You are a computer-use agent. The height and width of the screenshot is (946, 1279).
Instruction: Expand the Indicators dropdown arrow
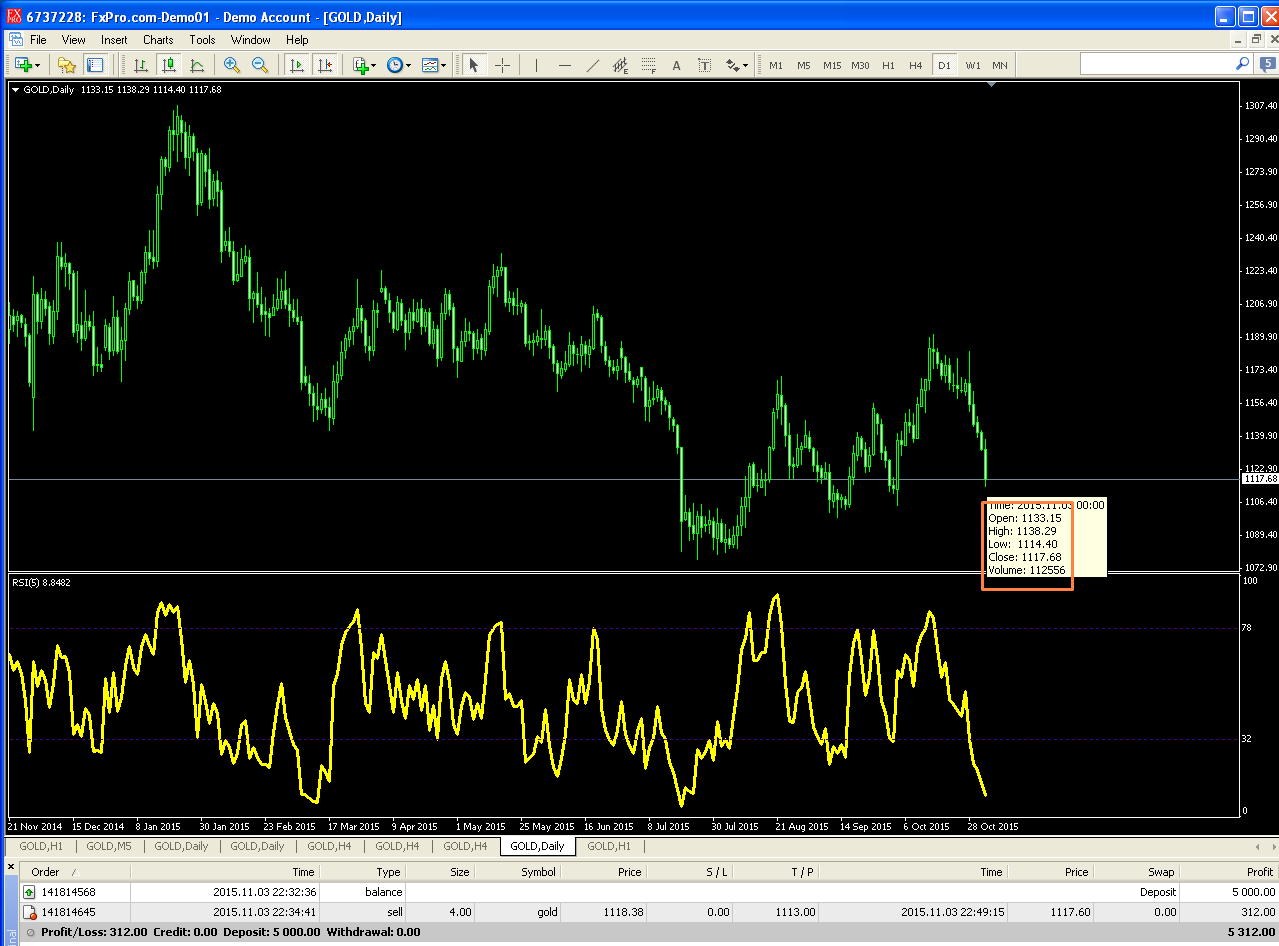[x=374, y=66]
